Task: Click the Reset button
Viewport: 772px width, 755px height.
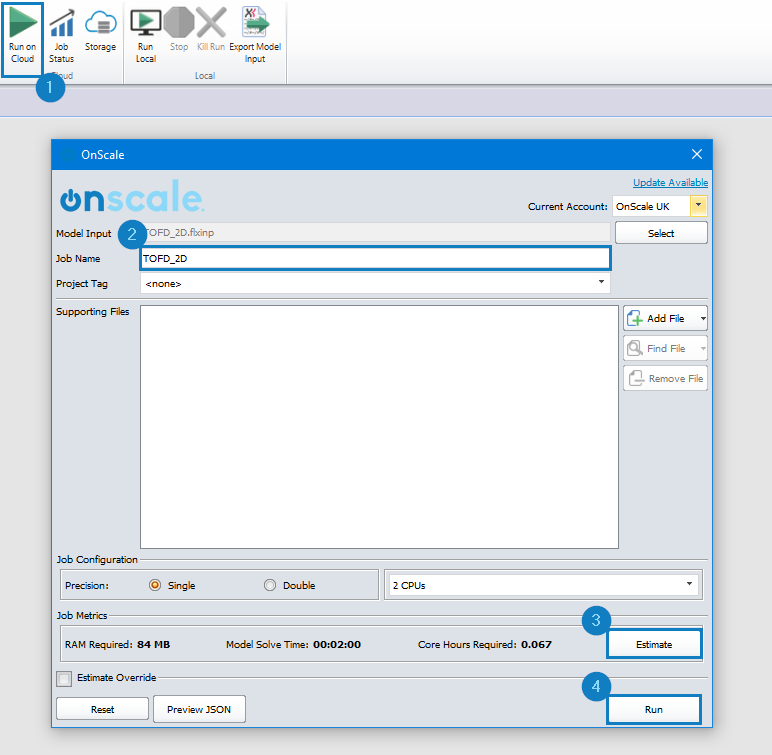Action: click(x=102, y=709)
